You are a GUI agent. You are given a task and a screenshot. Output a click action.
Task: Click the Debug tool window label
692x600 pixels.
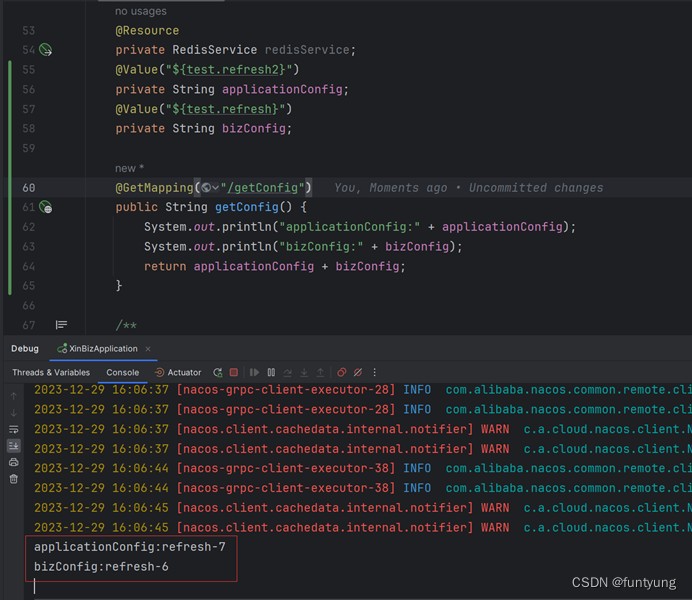tap(25, 349)
